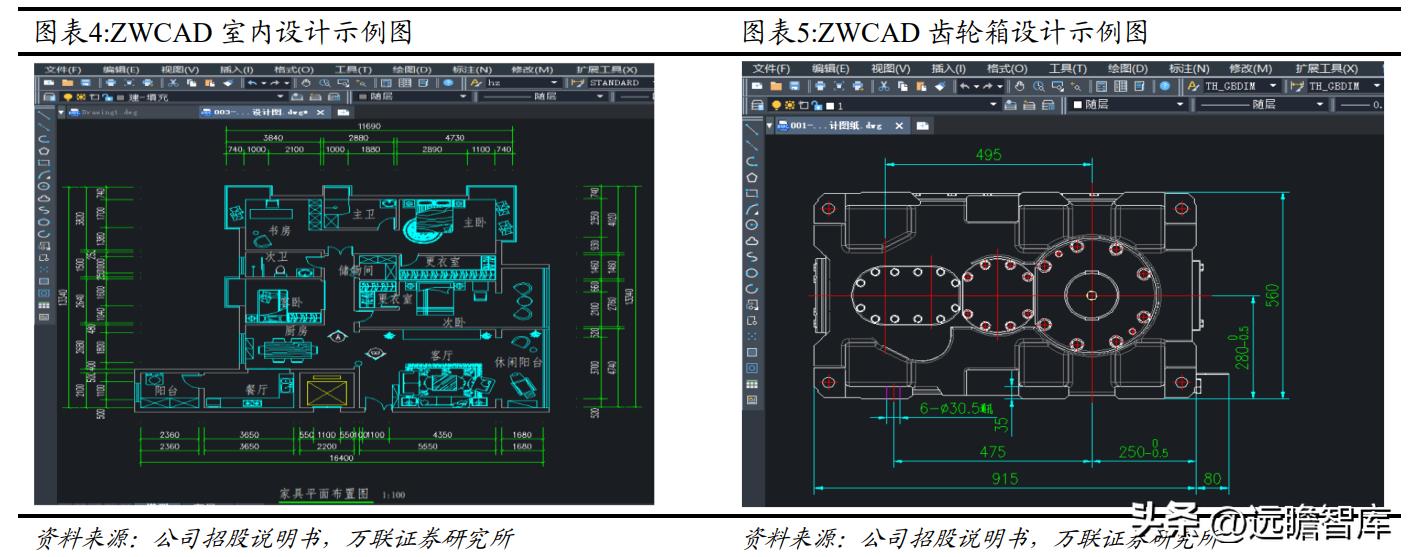Open 文件(F) menu in gearbox window

coord(772,69)
